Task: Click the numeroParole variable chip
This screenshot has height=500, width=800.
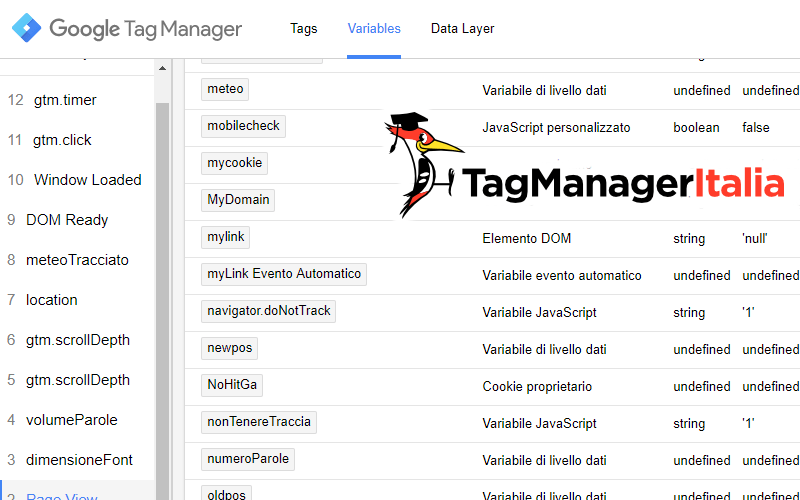Action: point(248,459)
